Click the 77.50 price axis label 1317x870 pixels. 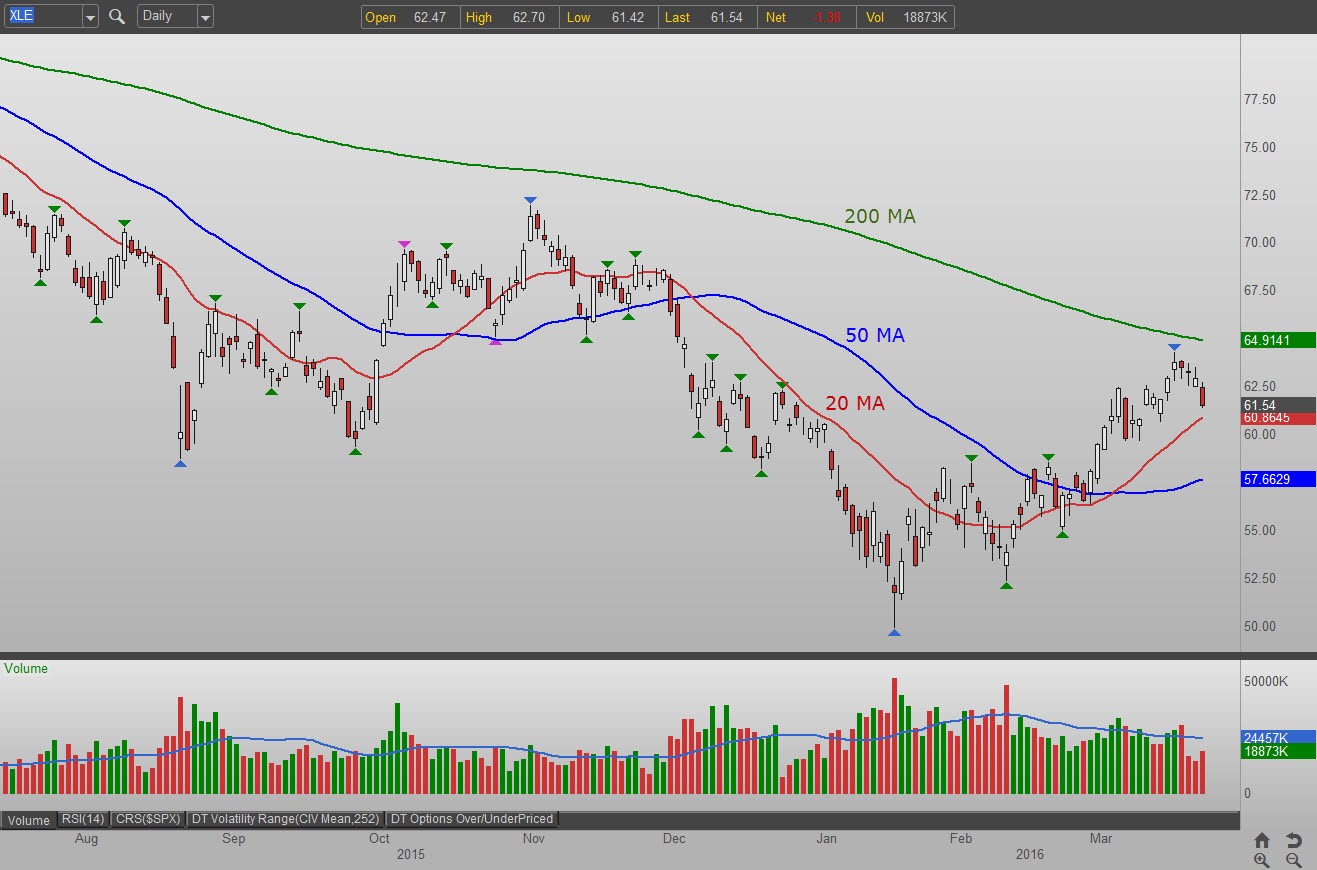click(x=1259, y=100)
